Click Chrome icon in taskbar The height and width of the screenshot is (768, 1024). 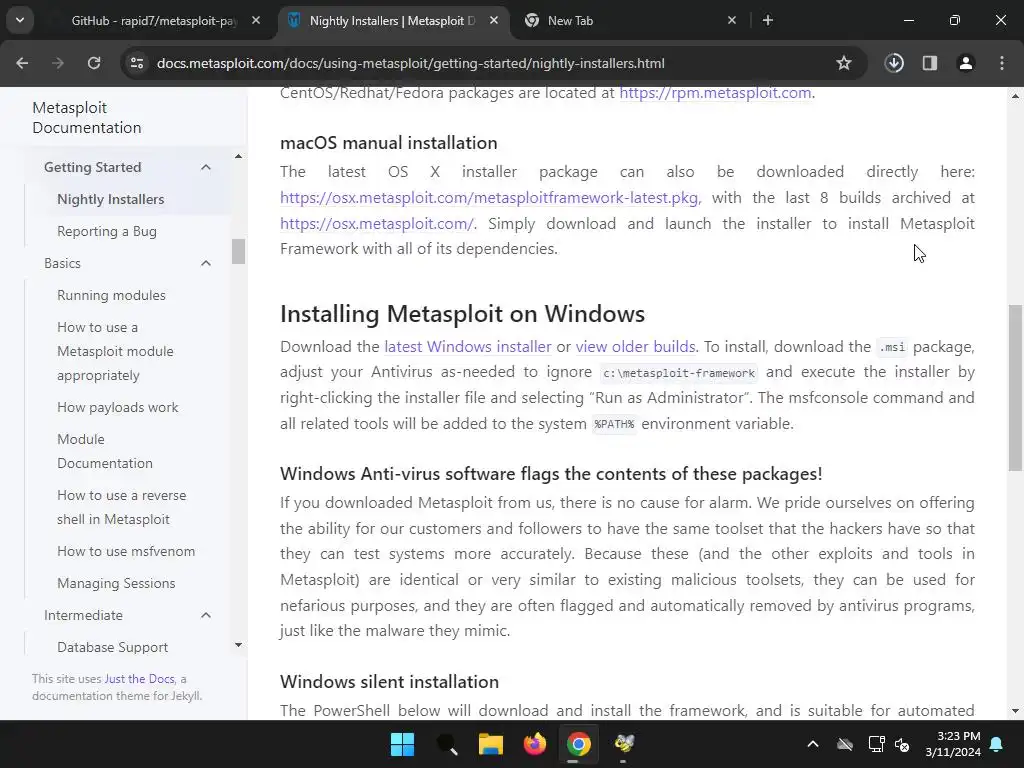coord(579,744)
